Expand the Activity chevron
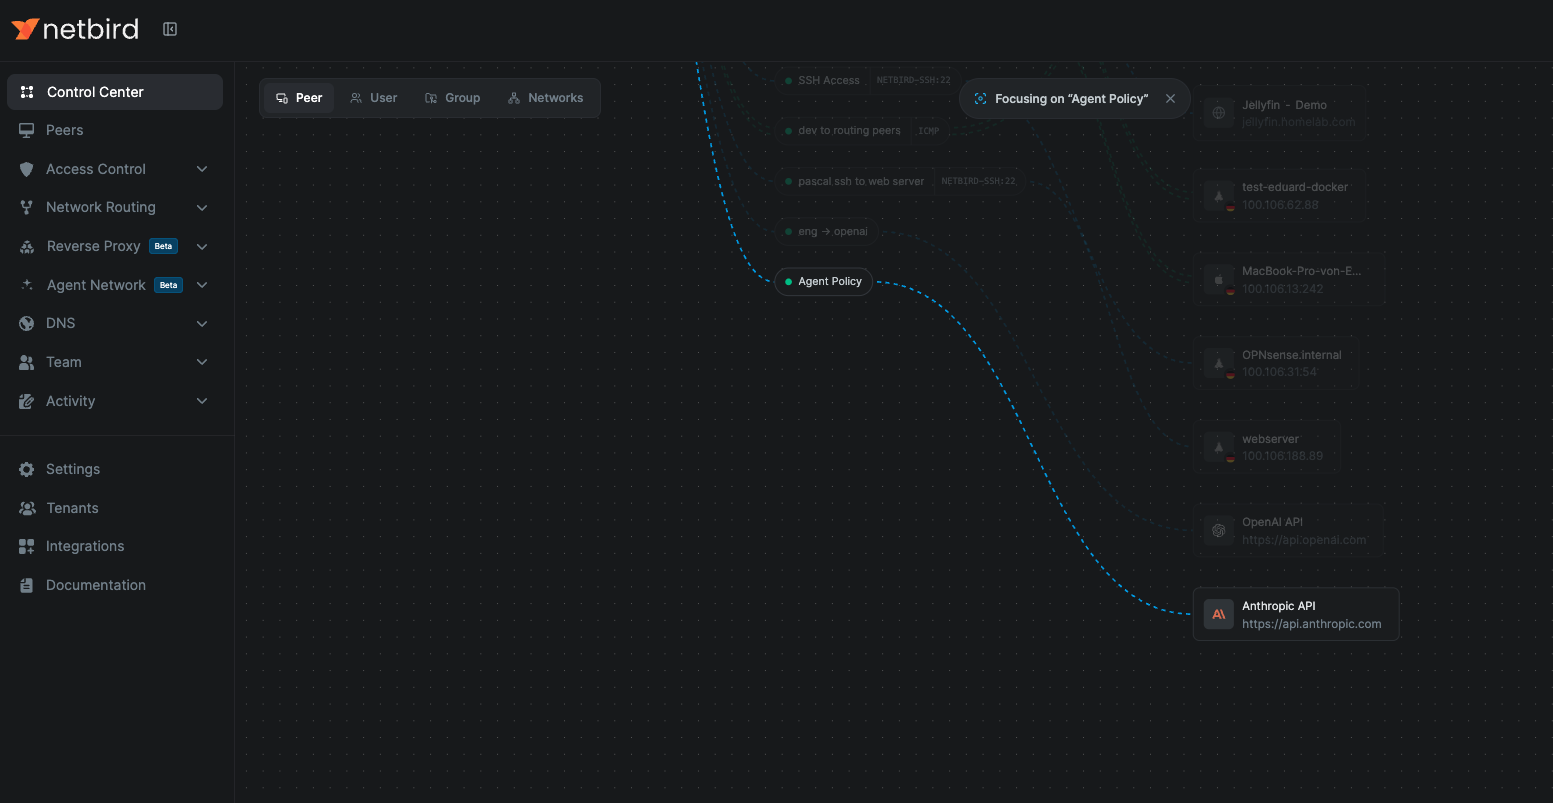 202,401
